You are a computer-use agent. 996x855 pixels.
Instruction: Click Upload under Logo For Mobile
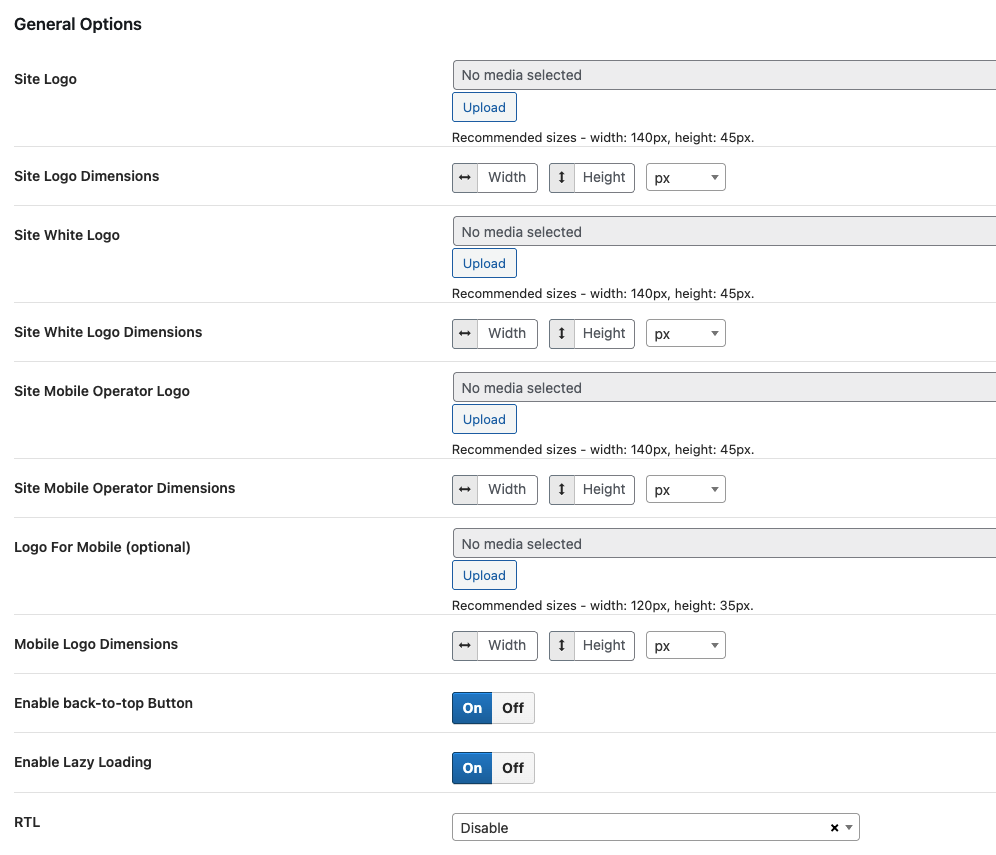[484, 576]
